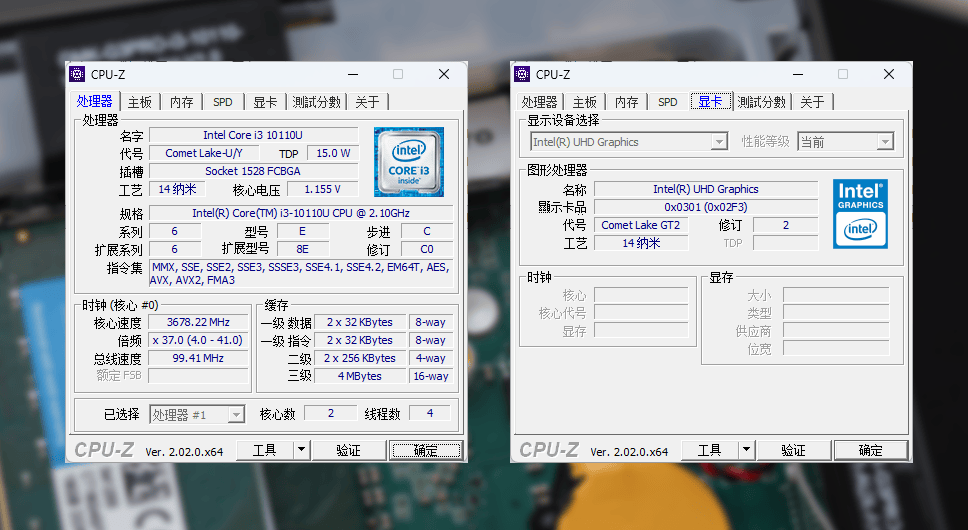Minimize the left CPU-Z window
968x530 pixels.
click(353, 74)
